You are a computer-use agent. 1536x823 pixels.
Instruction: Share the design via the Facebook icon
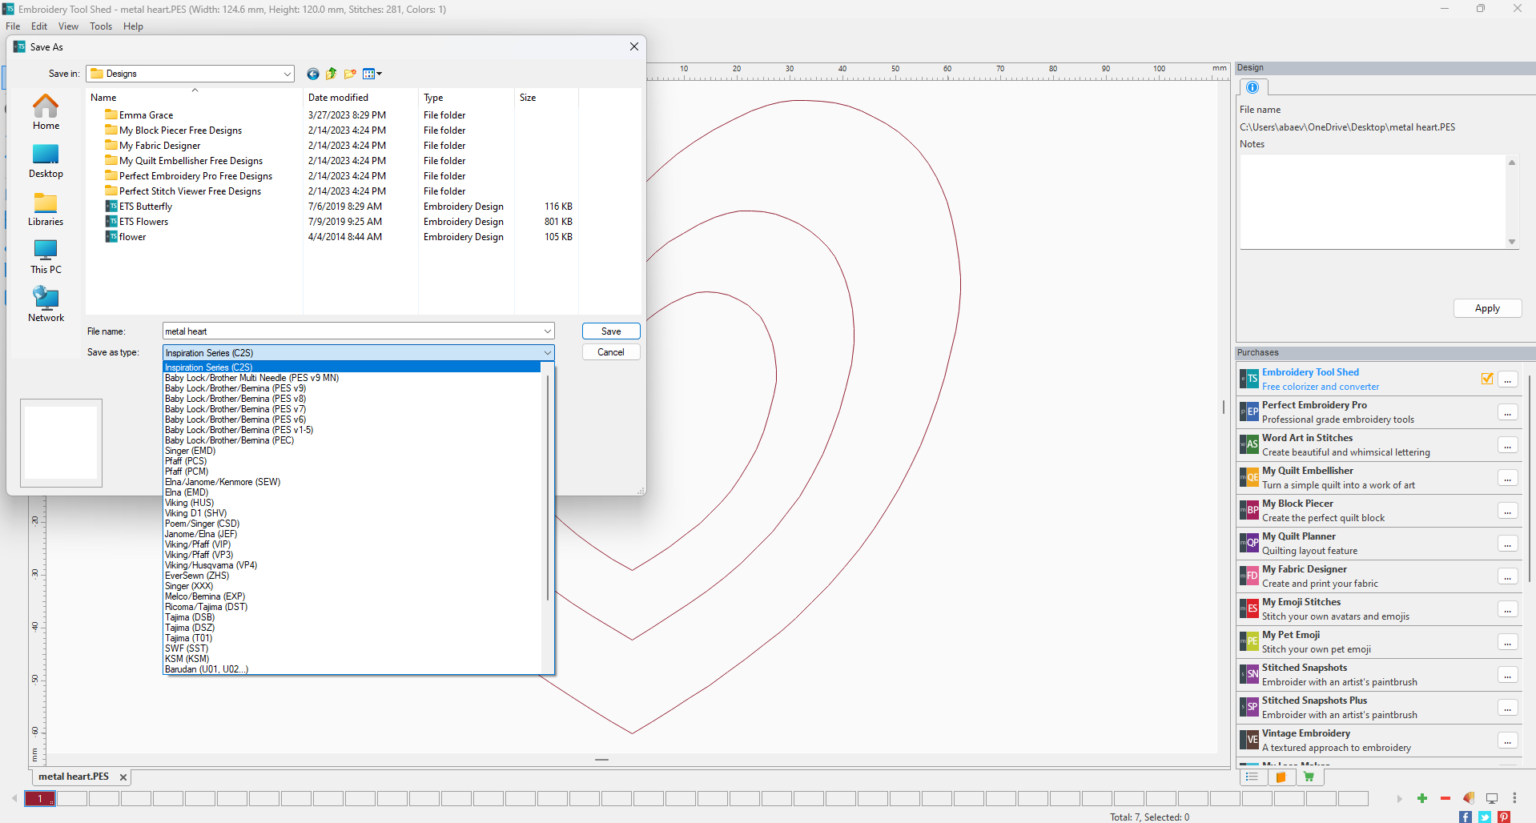click(1463, 815)
